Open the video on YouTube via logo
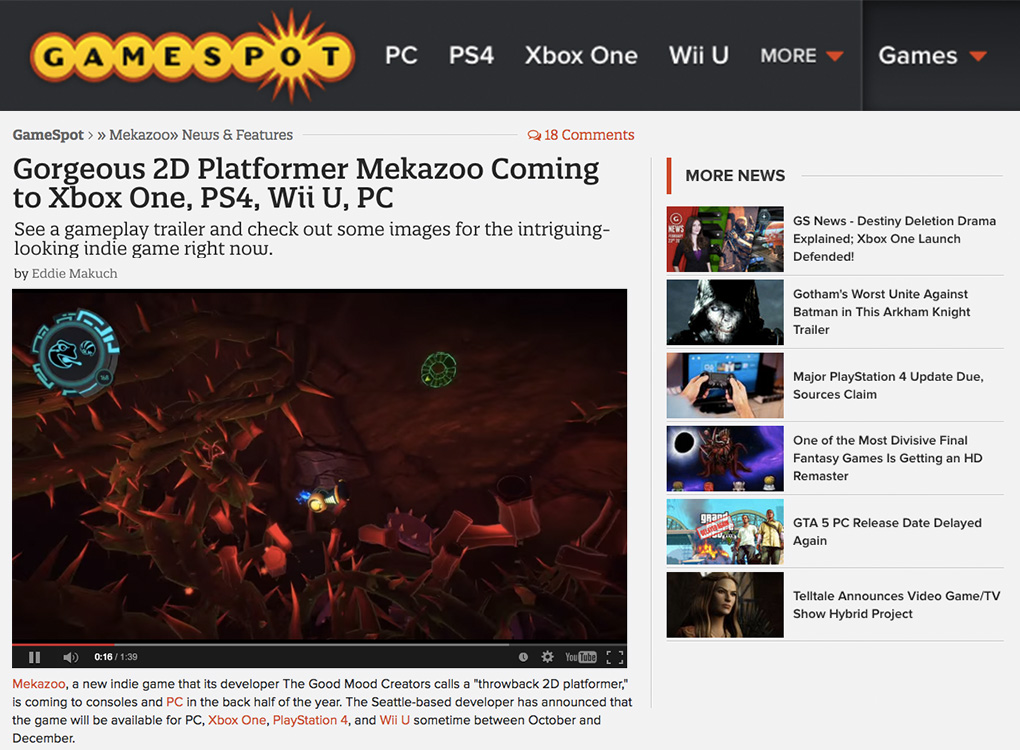Image resolution: width=1020 pixels, height=750 pixels. pyautogui.click(x=580, y=657)
